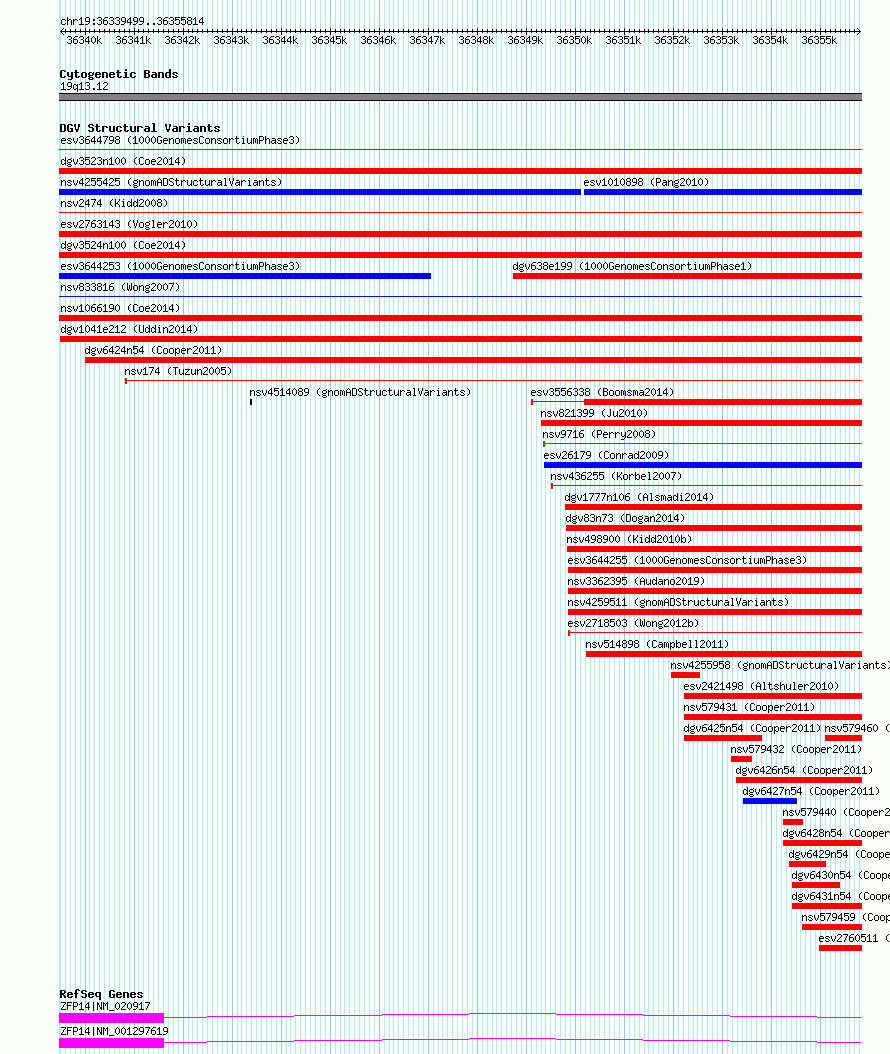Select the dgv3523n100 (Coe2014) label

click(123, 161)
